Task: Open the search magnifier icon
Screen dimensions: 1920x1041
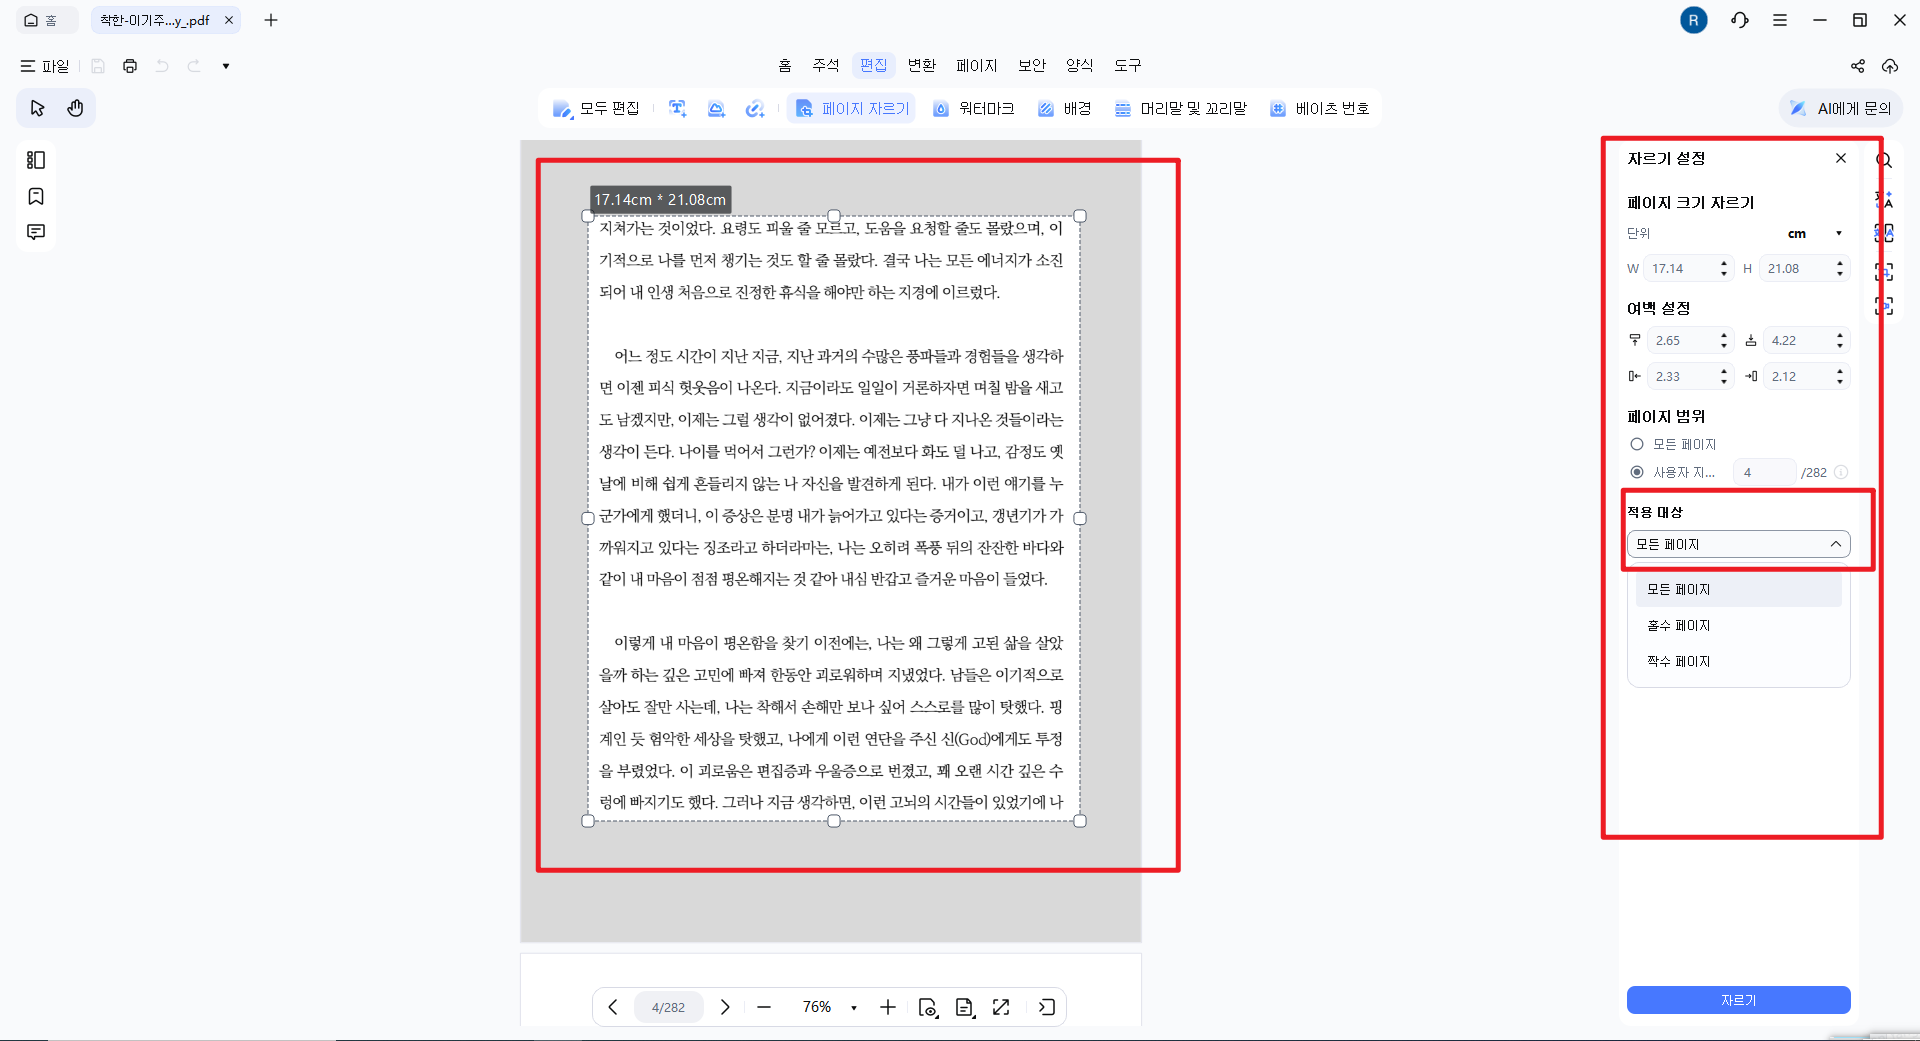Action: point(1884,160)
